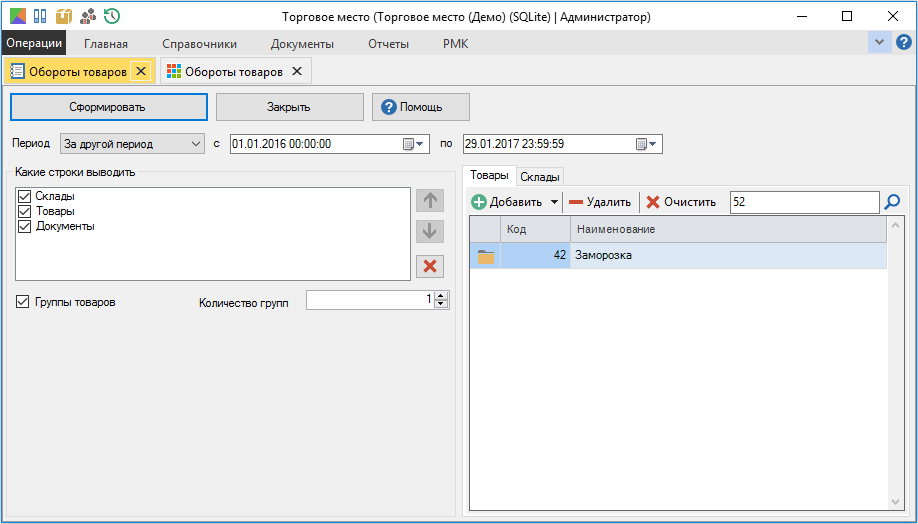
Task: Click the folder icon in Заморозка row
Action: 485,256
